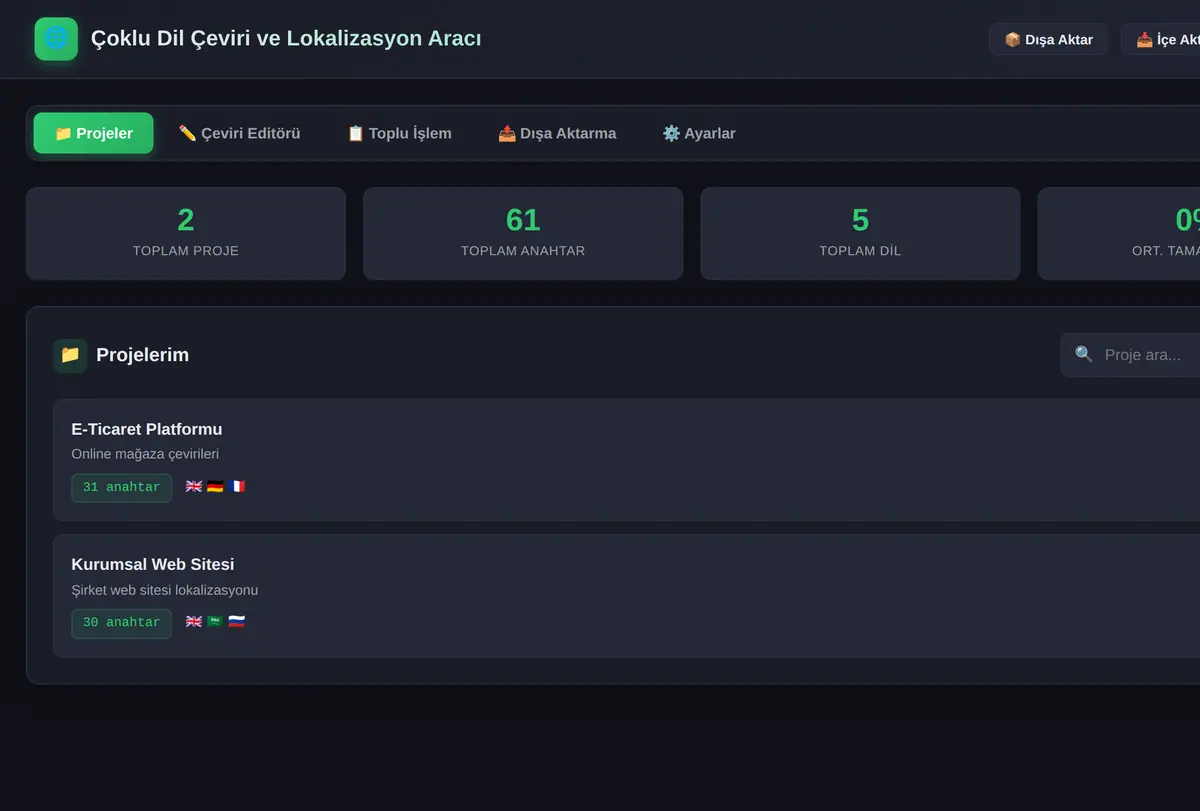Show the Ayarlar settings tab

699,133
